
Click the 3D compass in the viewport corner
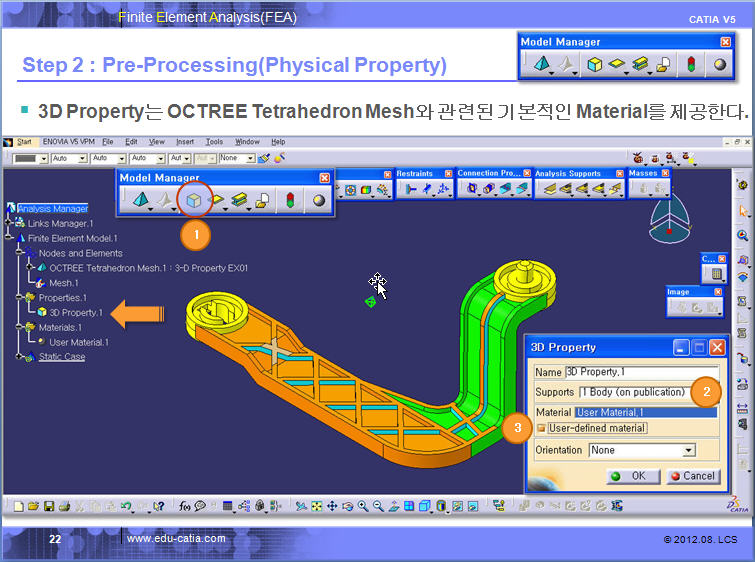coord(669,219)
